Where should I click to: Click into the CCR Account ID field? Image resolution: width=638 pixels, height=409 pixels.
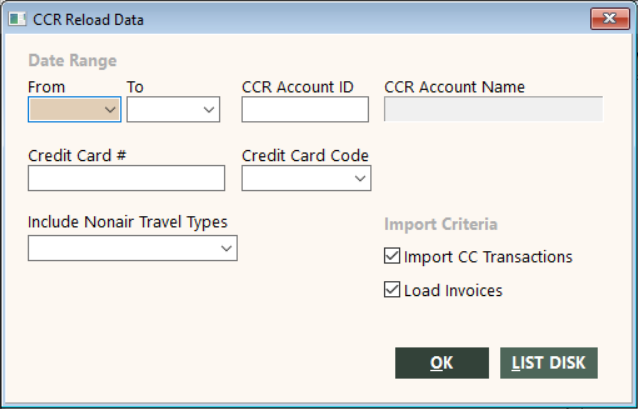point(305,109)
